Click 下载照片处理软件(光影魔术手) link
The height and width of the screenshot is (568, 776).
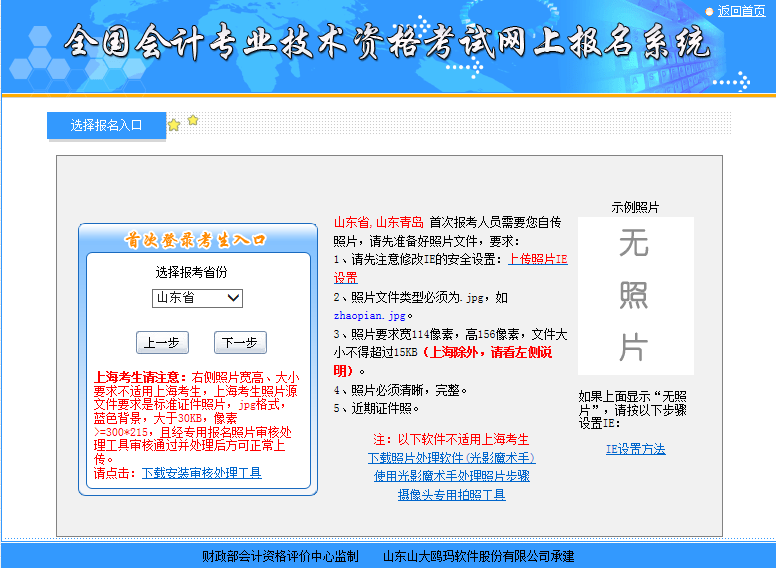(451, 458)
